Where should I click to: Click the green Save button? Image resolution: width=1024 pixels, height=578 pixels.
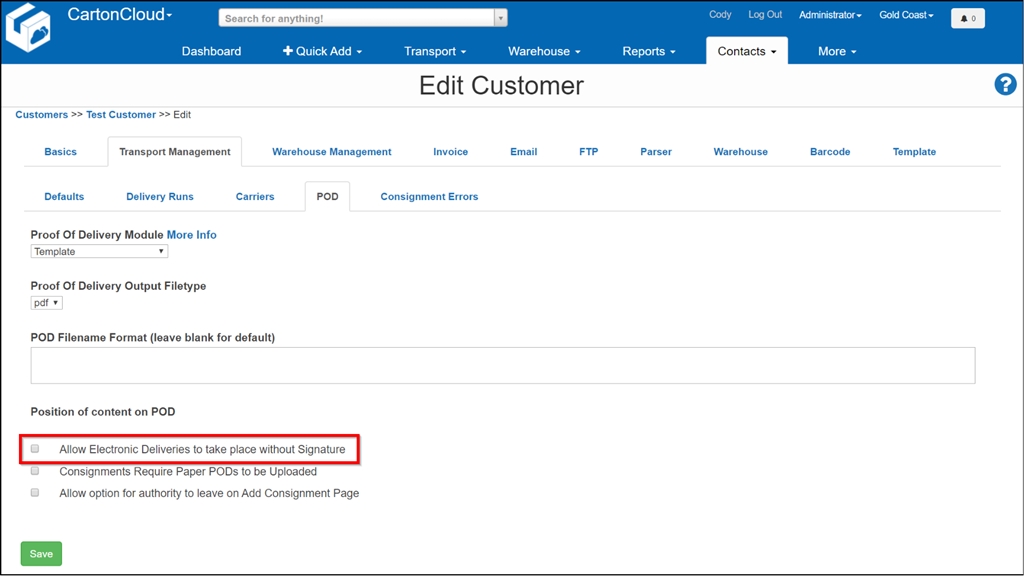point(41,554)
